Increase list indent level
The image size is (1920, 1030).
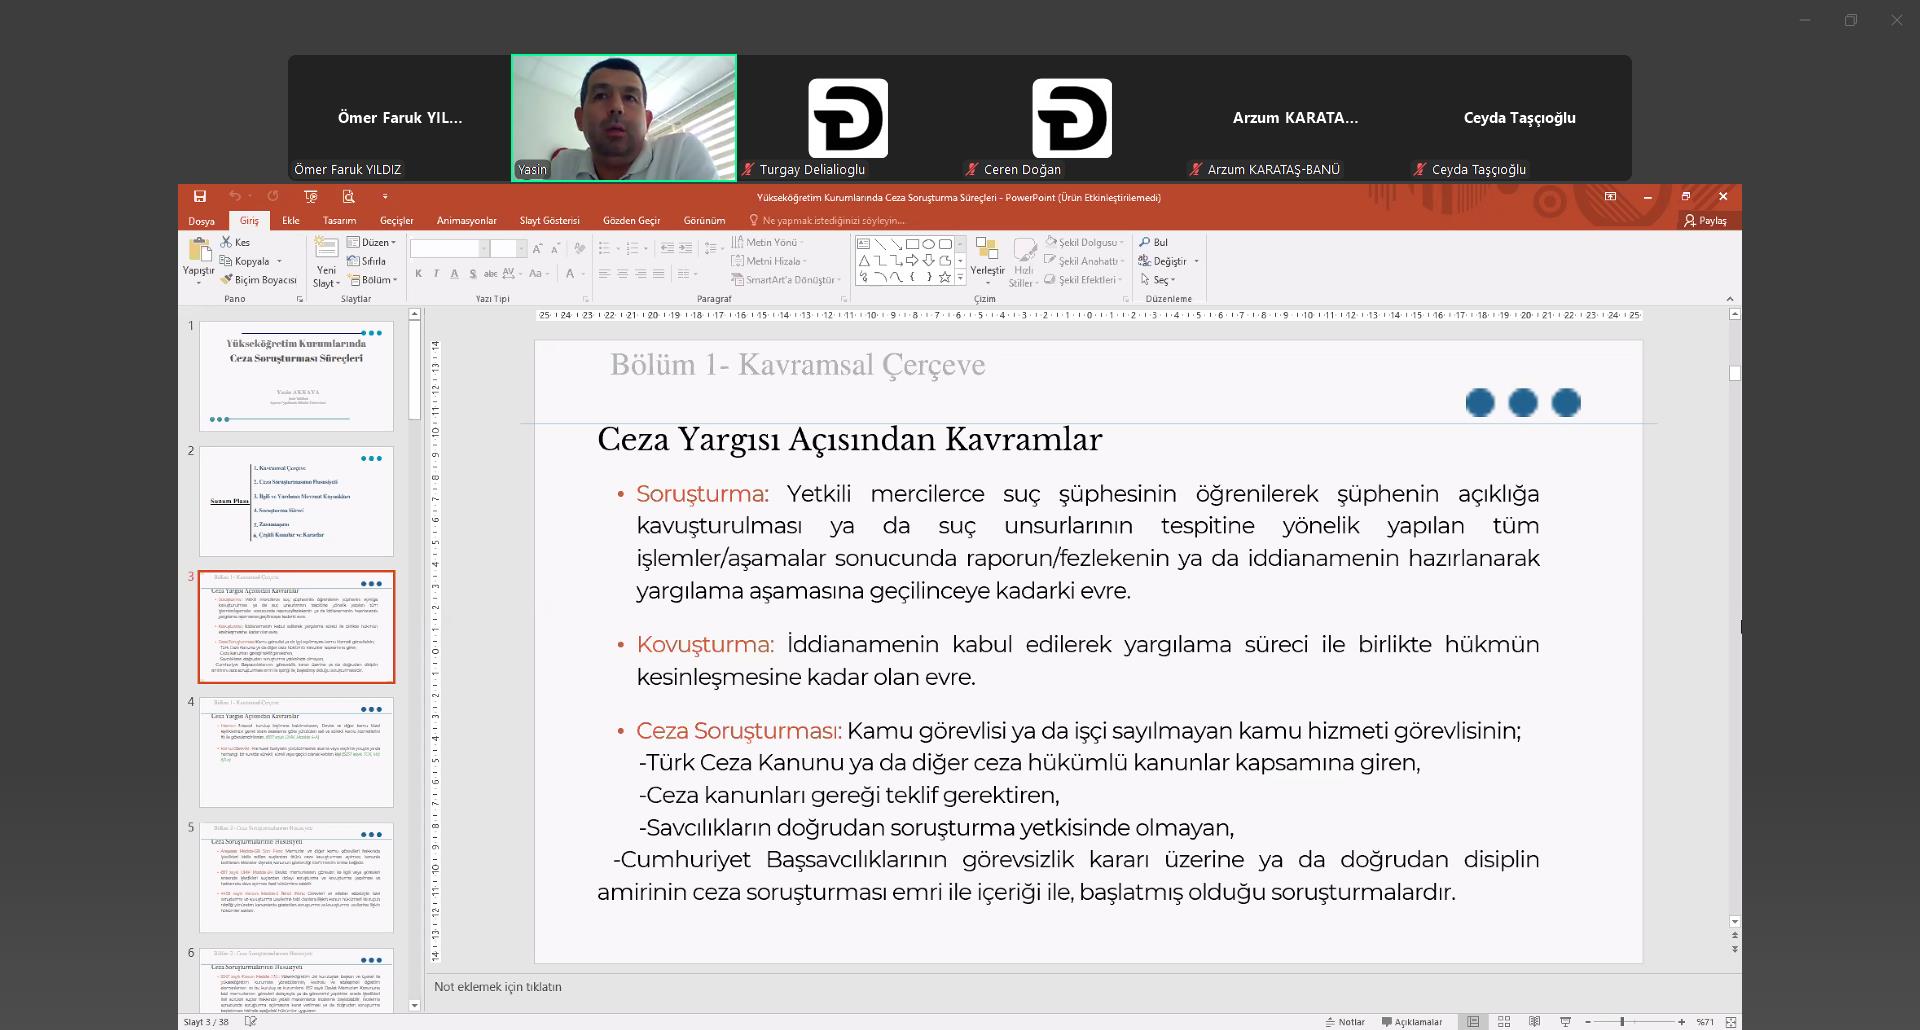pyautogui.click(x=687, y=248)
